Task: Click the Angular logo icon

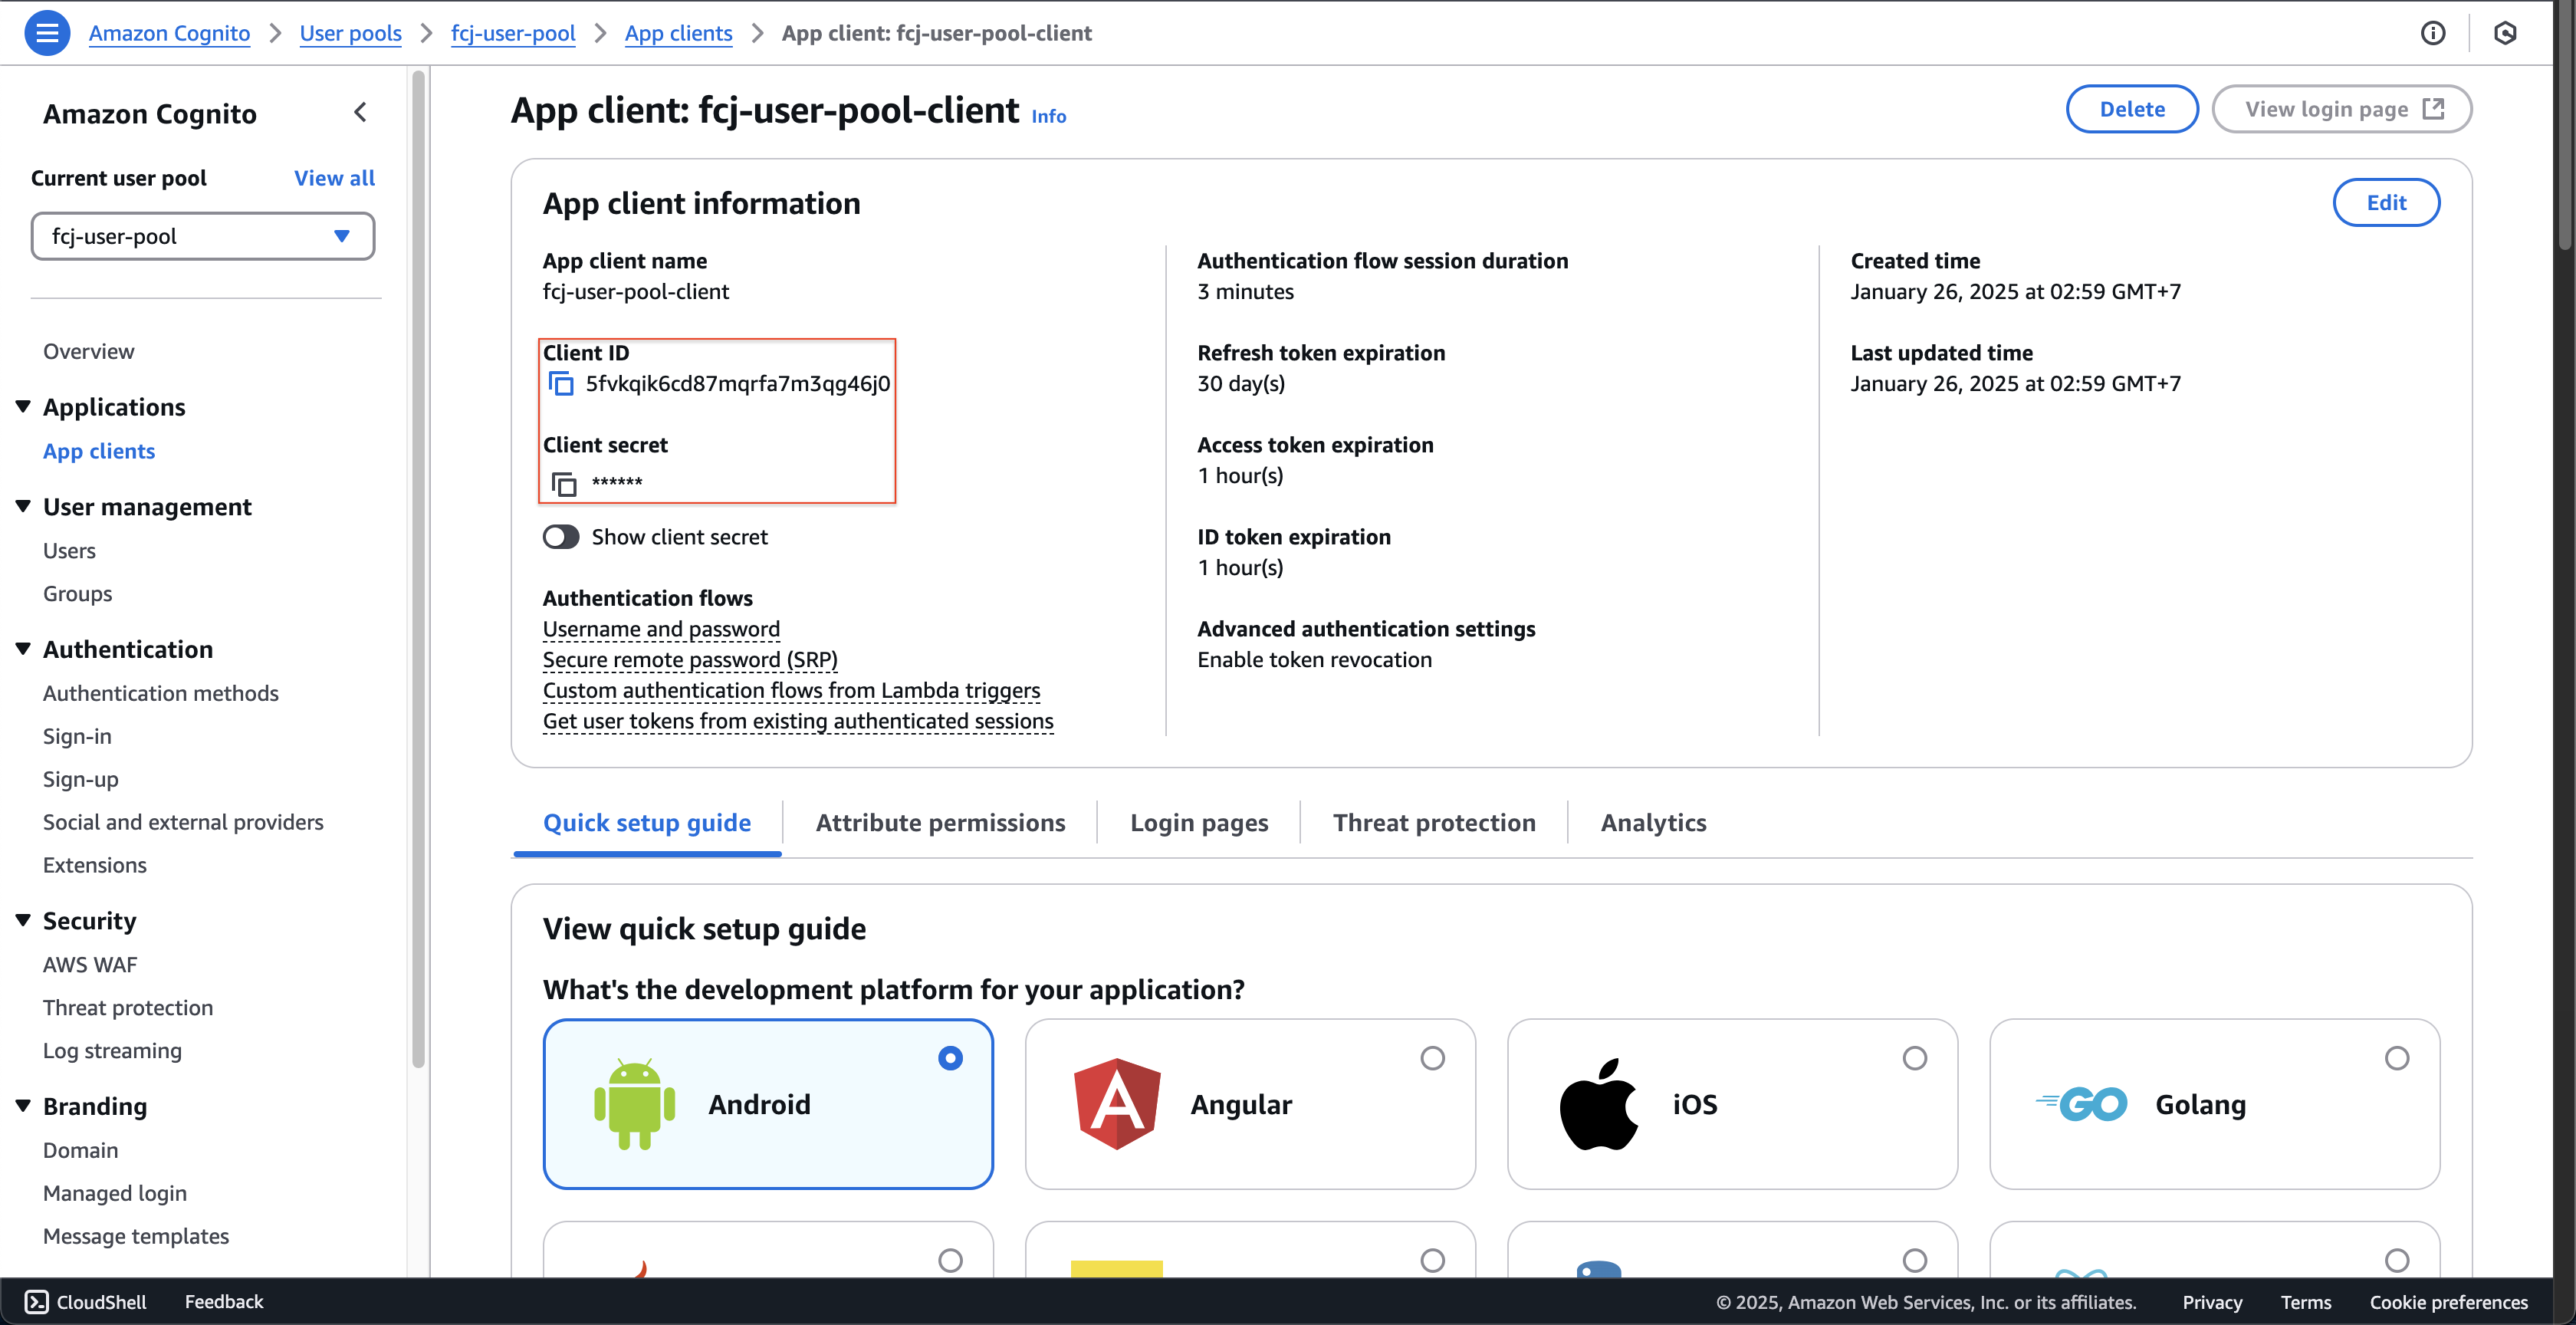Action: click(1116, 1104)
